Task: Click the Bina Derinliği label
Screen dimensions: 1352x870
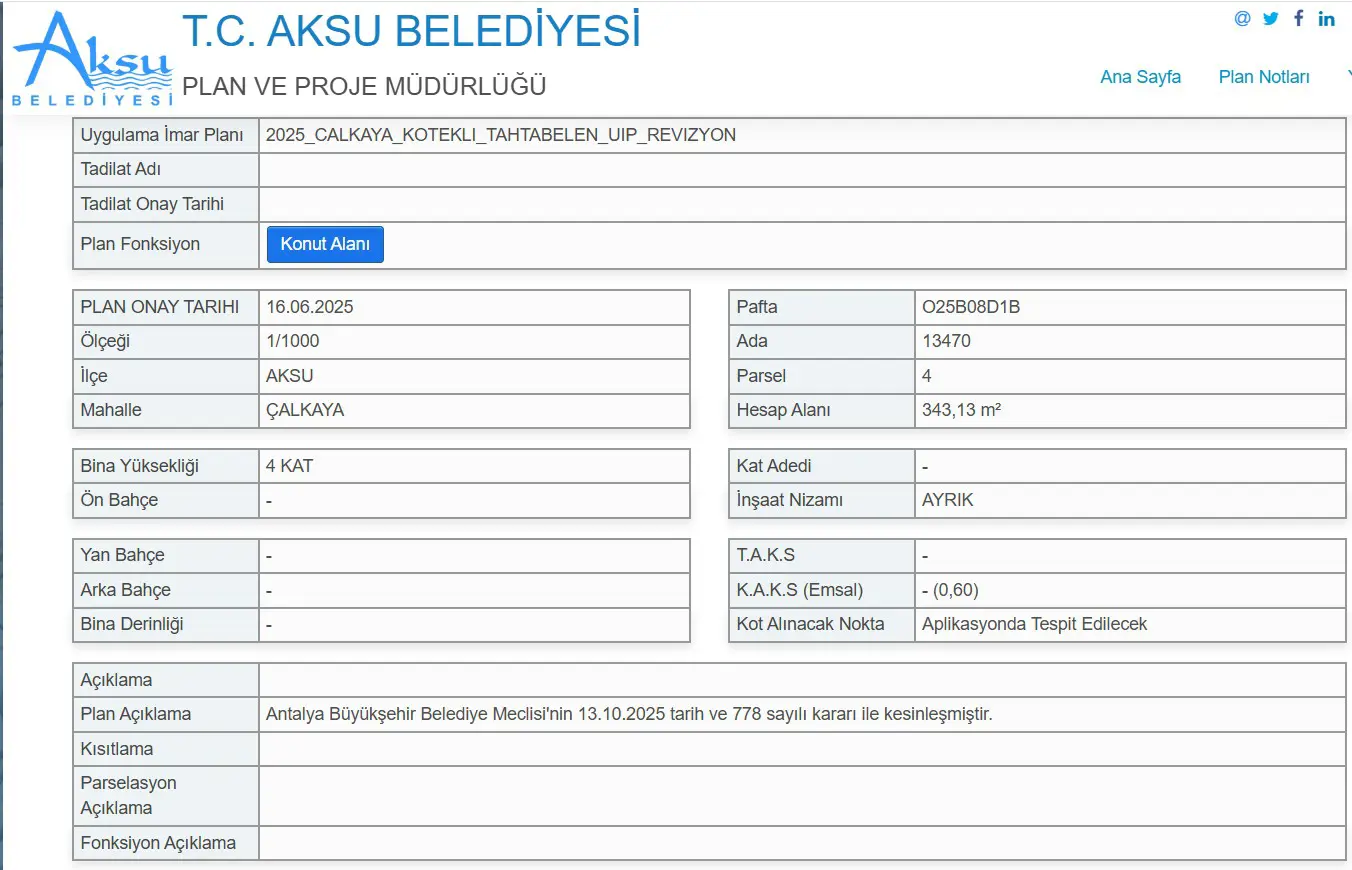Action: point(132,624)
